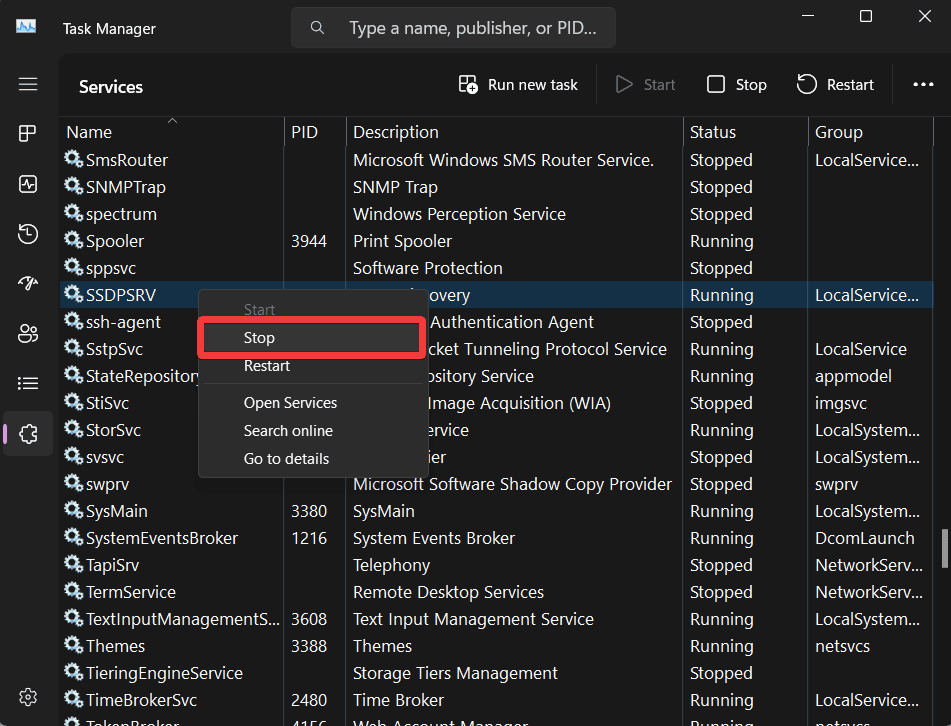
Task: Open the Details page
Action: (27, 383)
